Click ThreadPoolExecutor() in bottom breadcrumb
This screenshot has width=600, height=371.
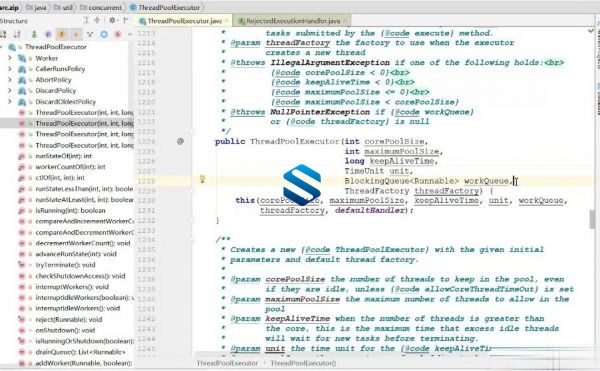(303, 363)
